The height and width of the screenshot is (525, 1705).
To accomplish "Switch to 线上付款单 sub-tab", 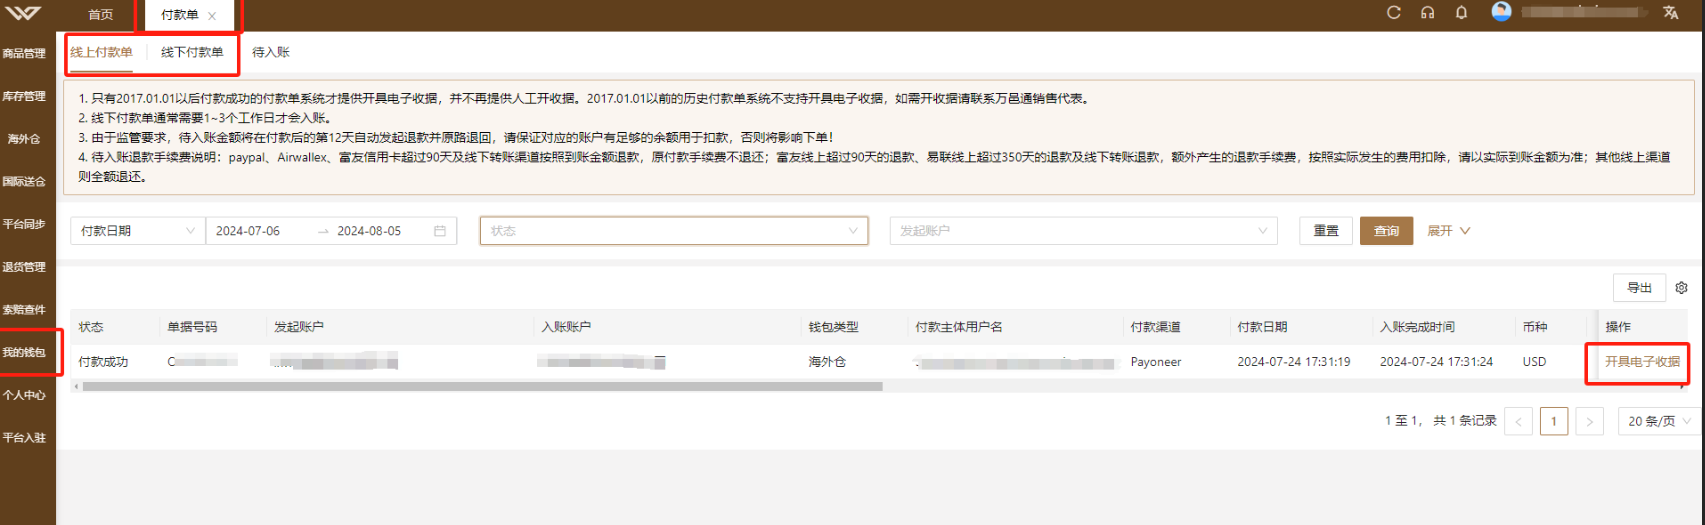I will [101, 52].
